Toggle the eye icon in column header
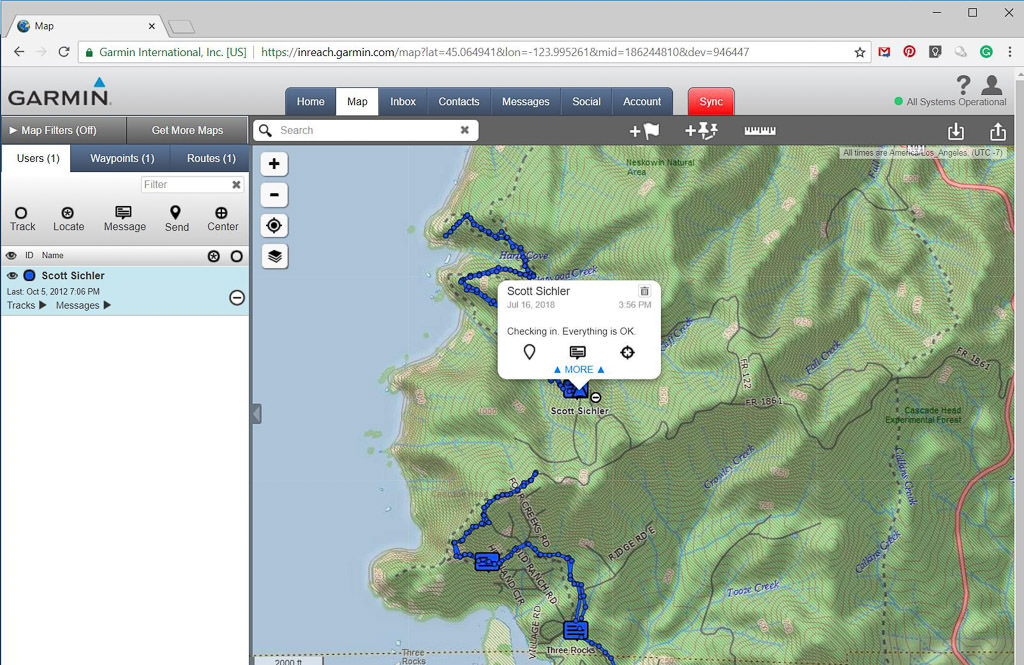Viewport: 1024px width, 665px height. (13, 256)
